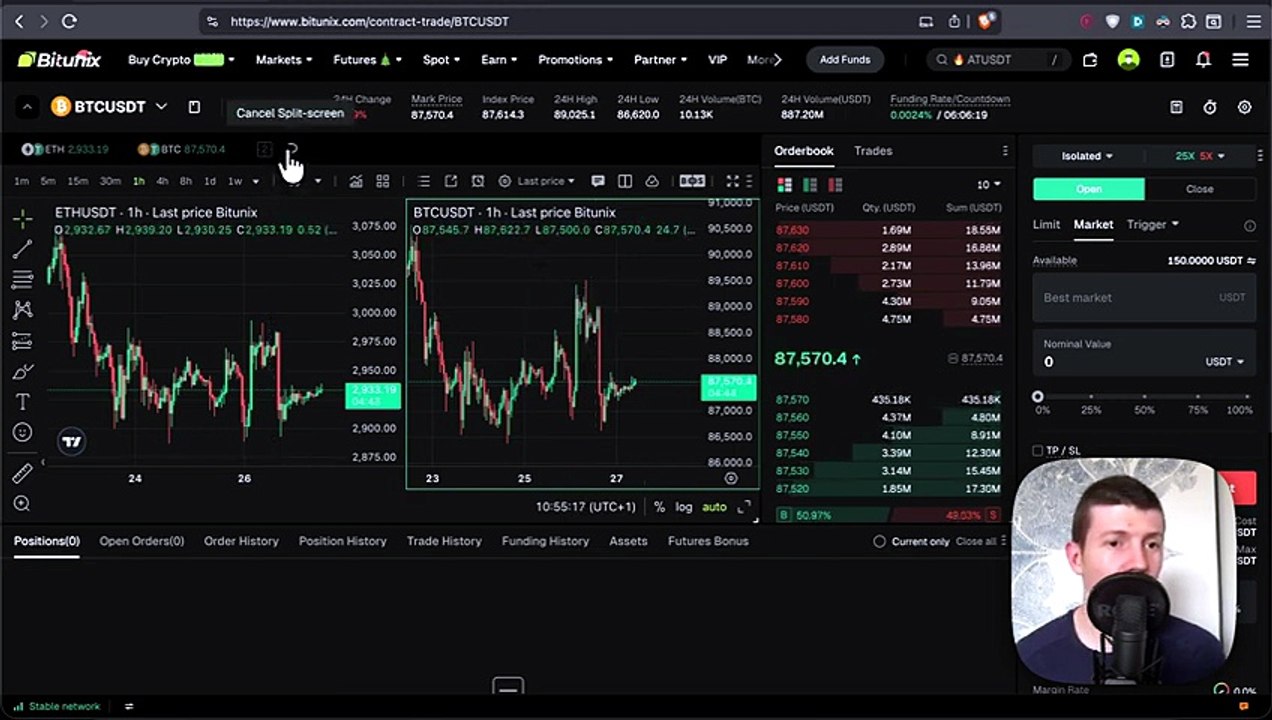The width and height of the screenshot is (1272, 720).
Task: Select the Open position toggle
Action: click(1089, 189)
